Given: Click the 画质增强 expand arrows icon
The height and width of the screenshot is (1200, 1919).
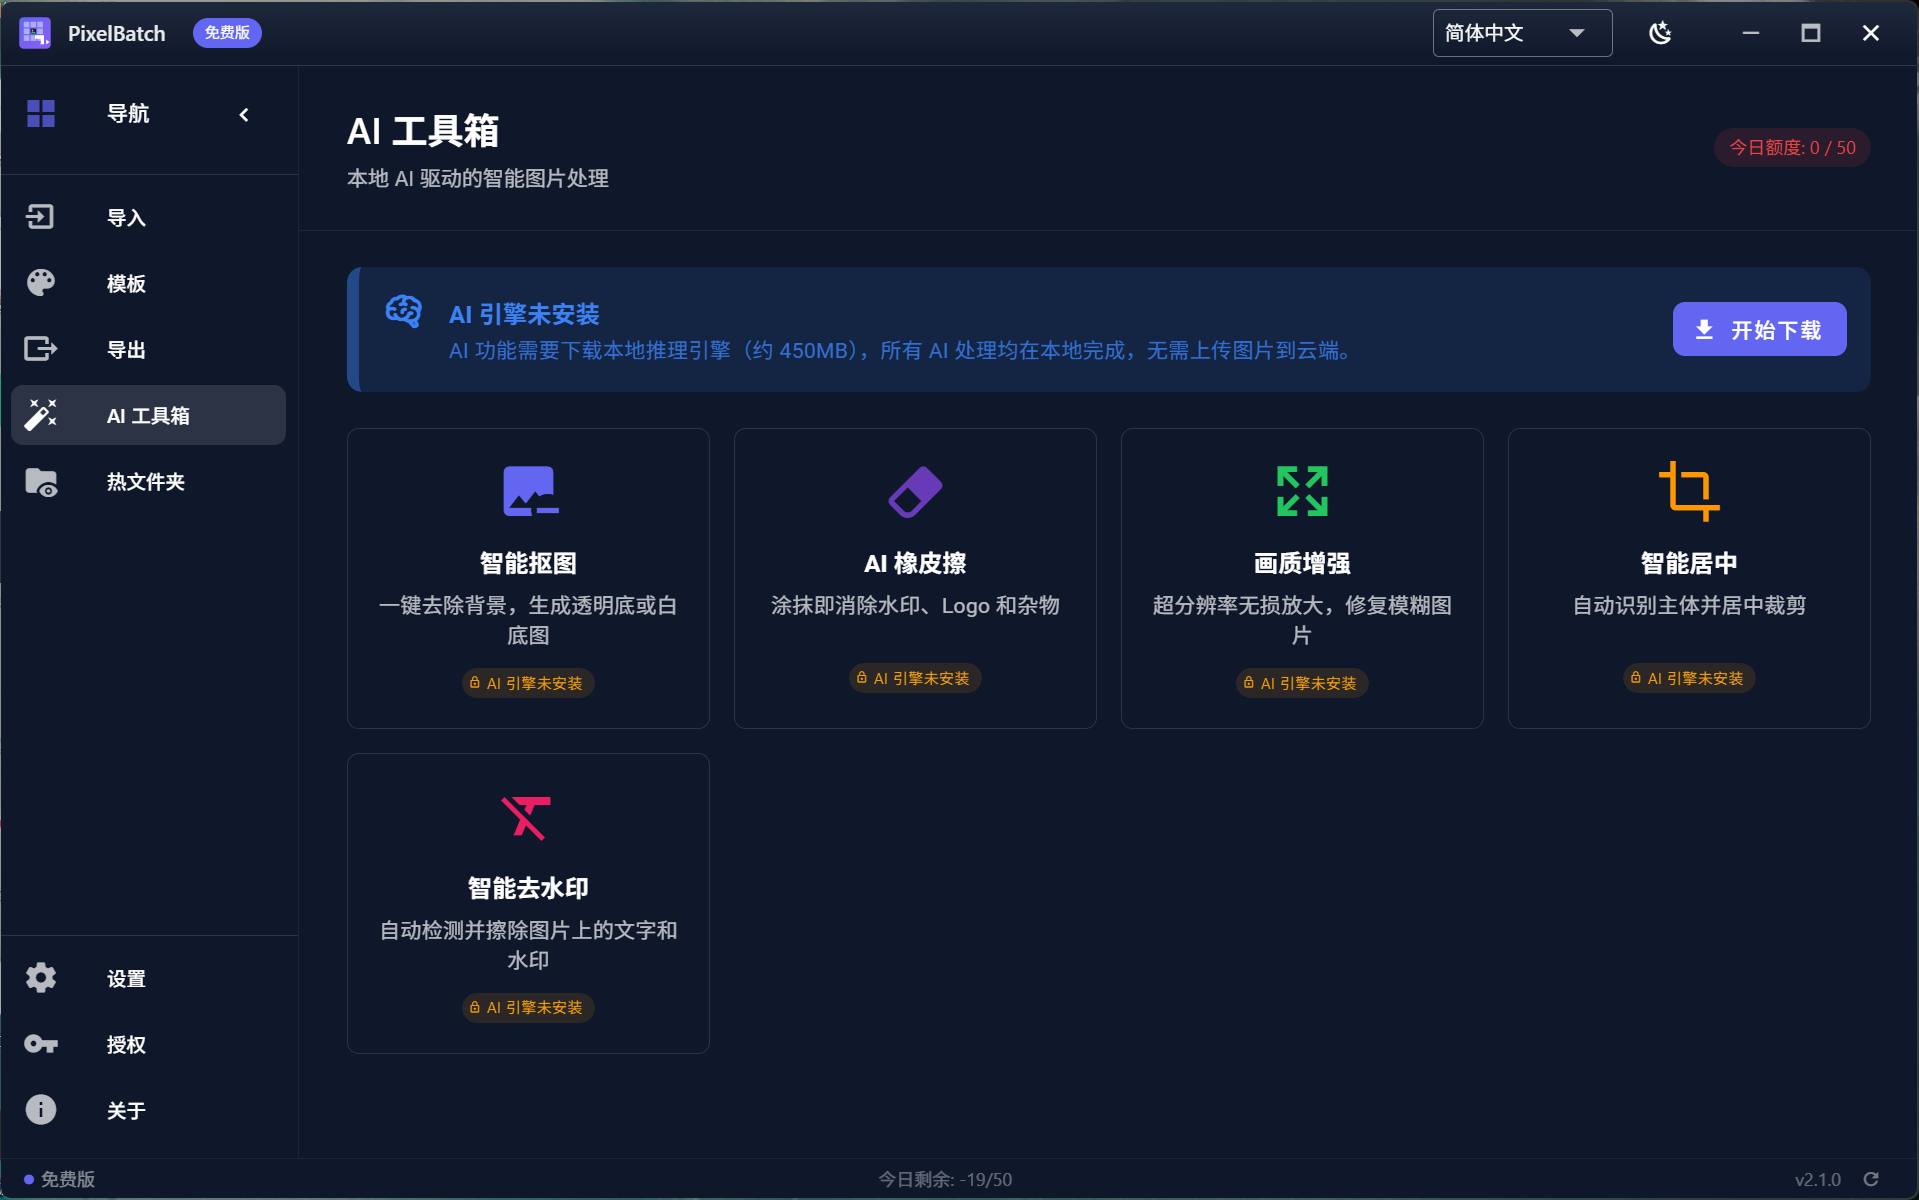Looking at the screenshot, I should point(1302,491).
